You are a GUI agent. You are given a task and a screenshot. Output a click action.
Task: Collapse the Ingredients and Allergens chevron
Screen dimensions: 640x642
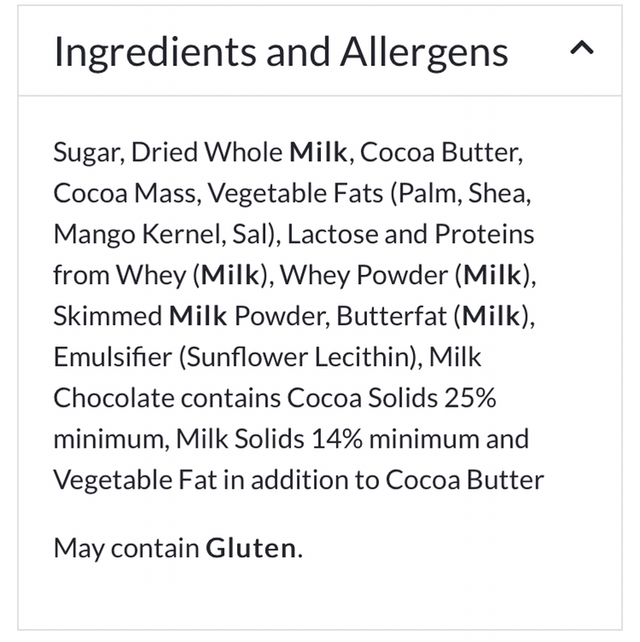click(581, 48)
